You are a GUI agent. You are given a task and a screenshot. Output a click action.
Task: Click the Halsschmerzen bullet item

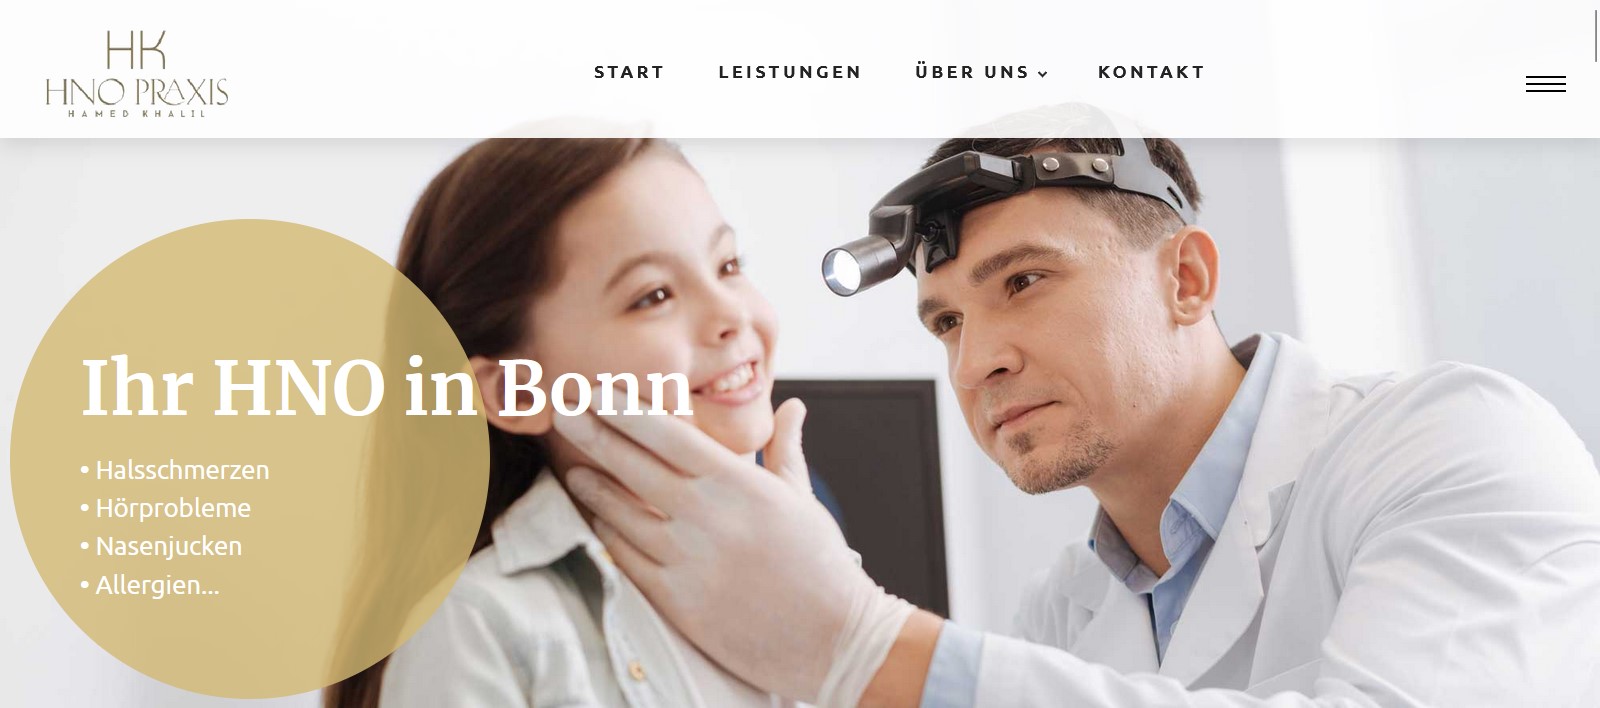[175, 470]
